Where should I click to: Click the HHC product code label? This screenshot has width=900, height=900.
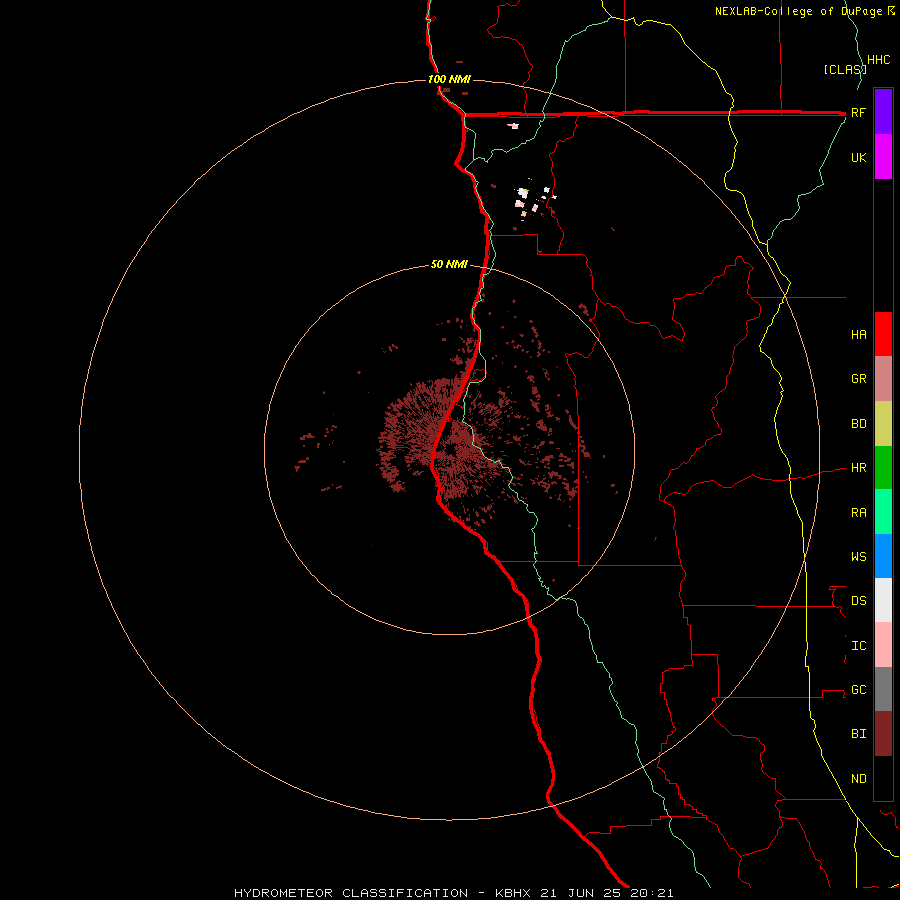coord(879,60)
